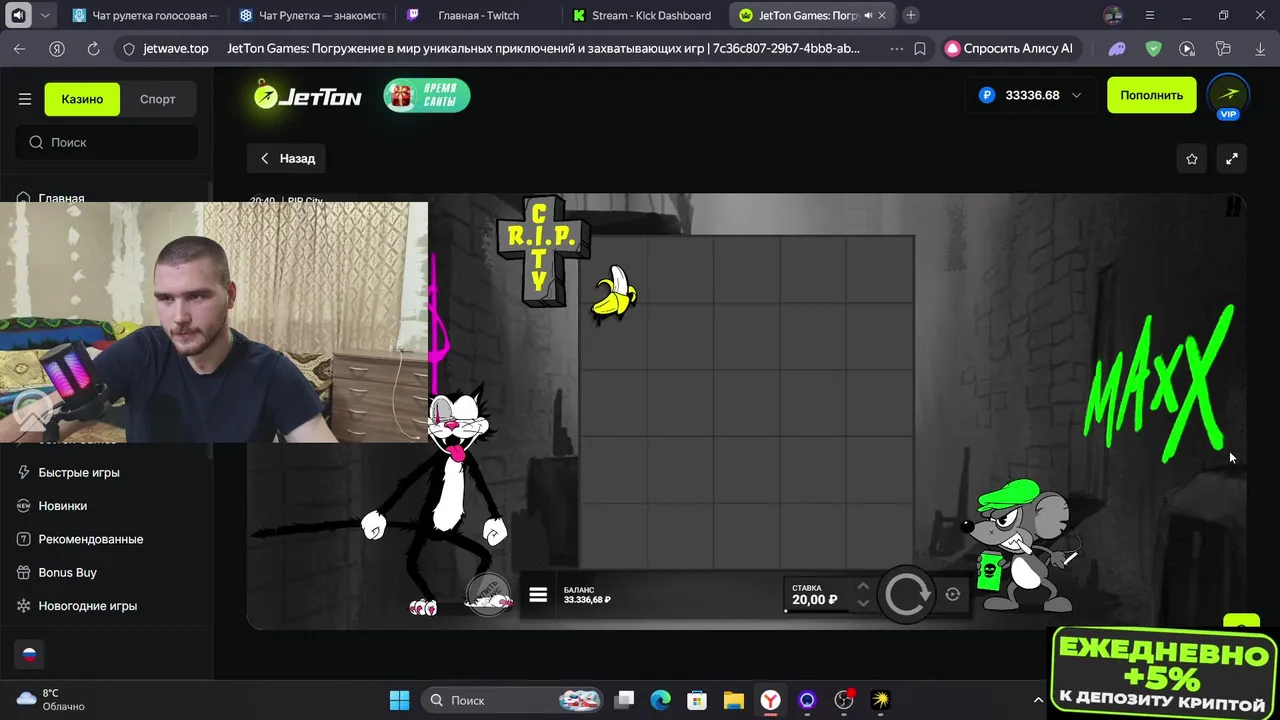Show hidden system tray icons
This screenshot has width=1280, height=720.
1038,700
